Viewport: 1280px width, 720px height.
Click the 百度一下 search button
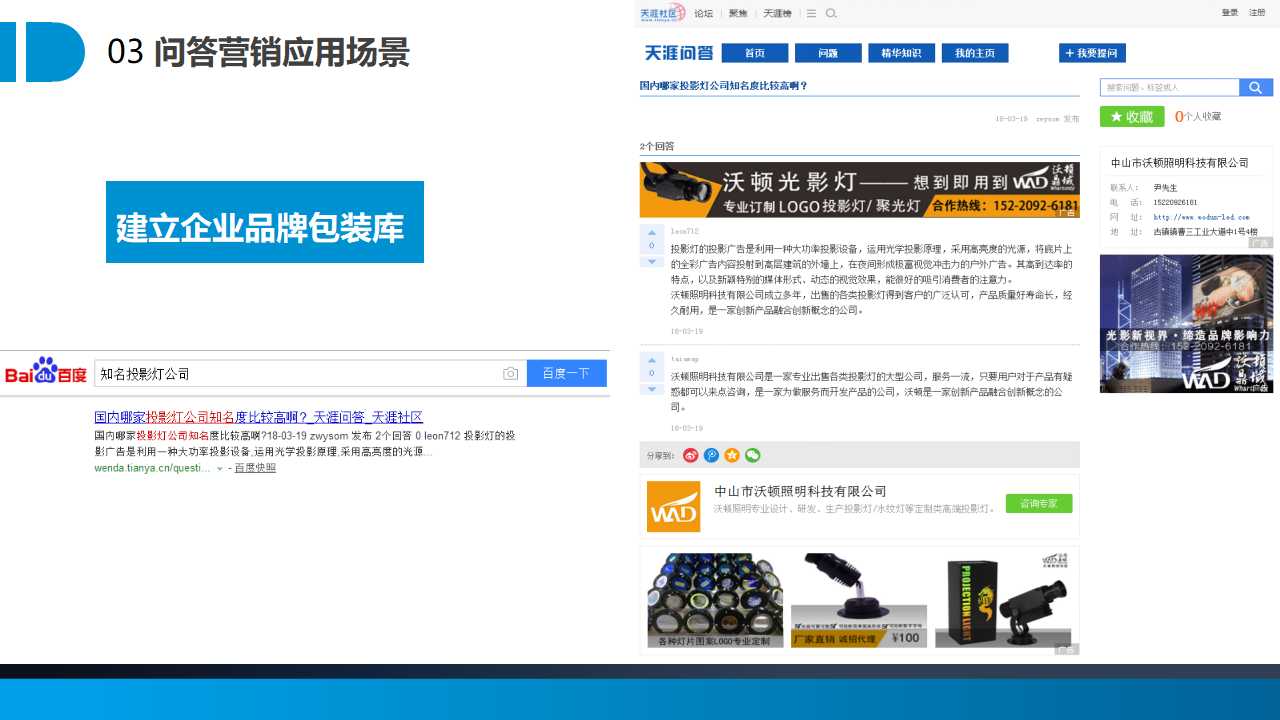coord(566,373)
